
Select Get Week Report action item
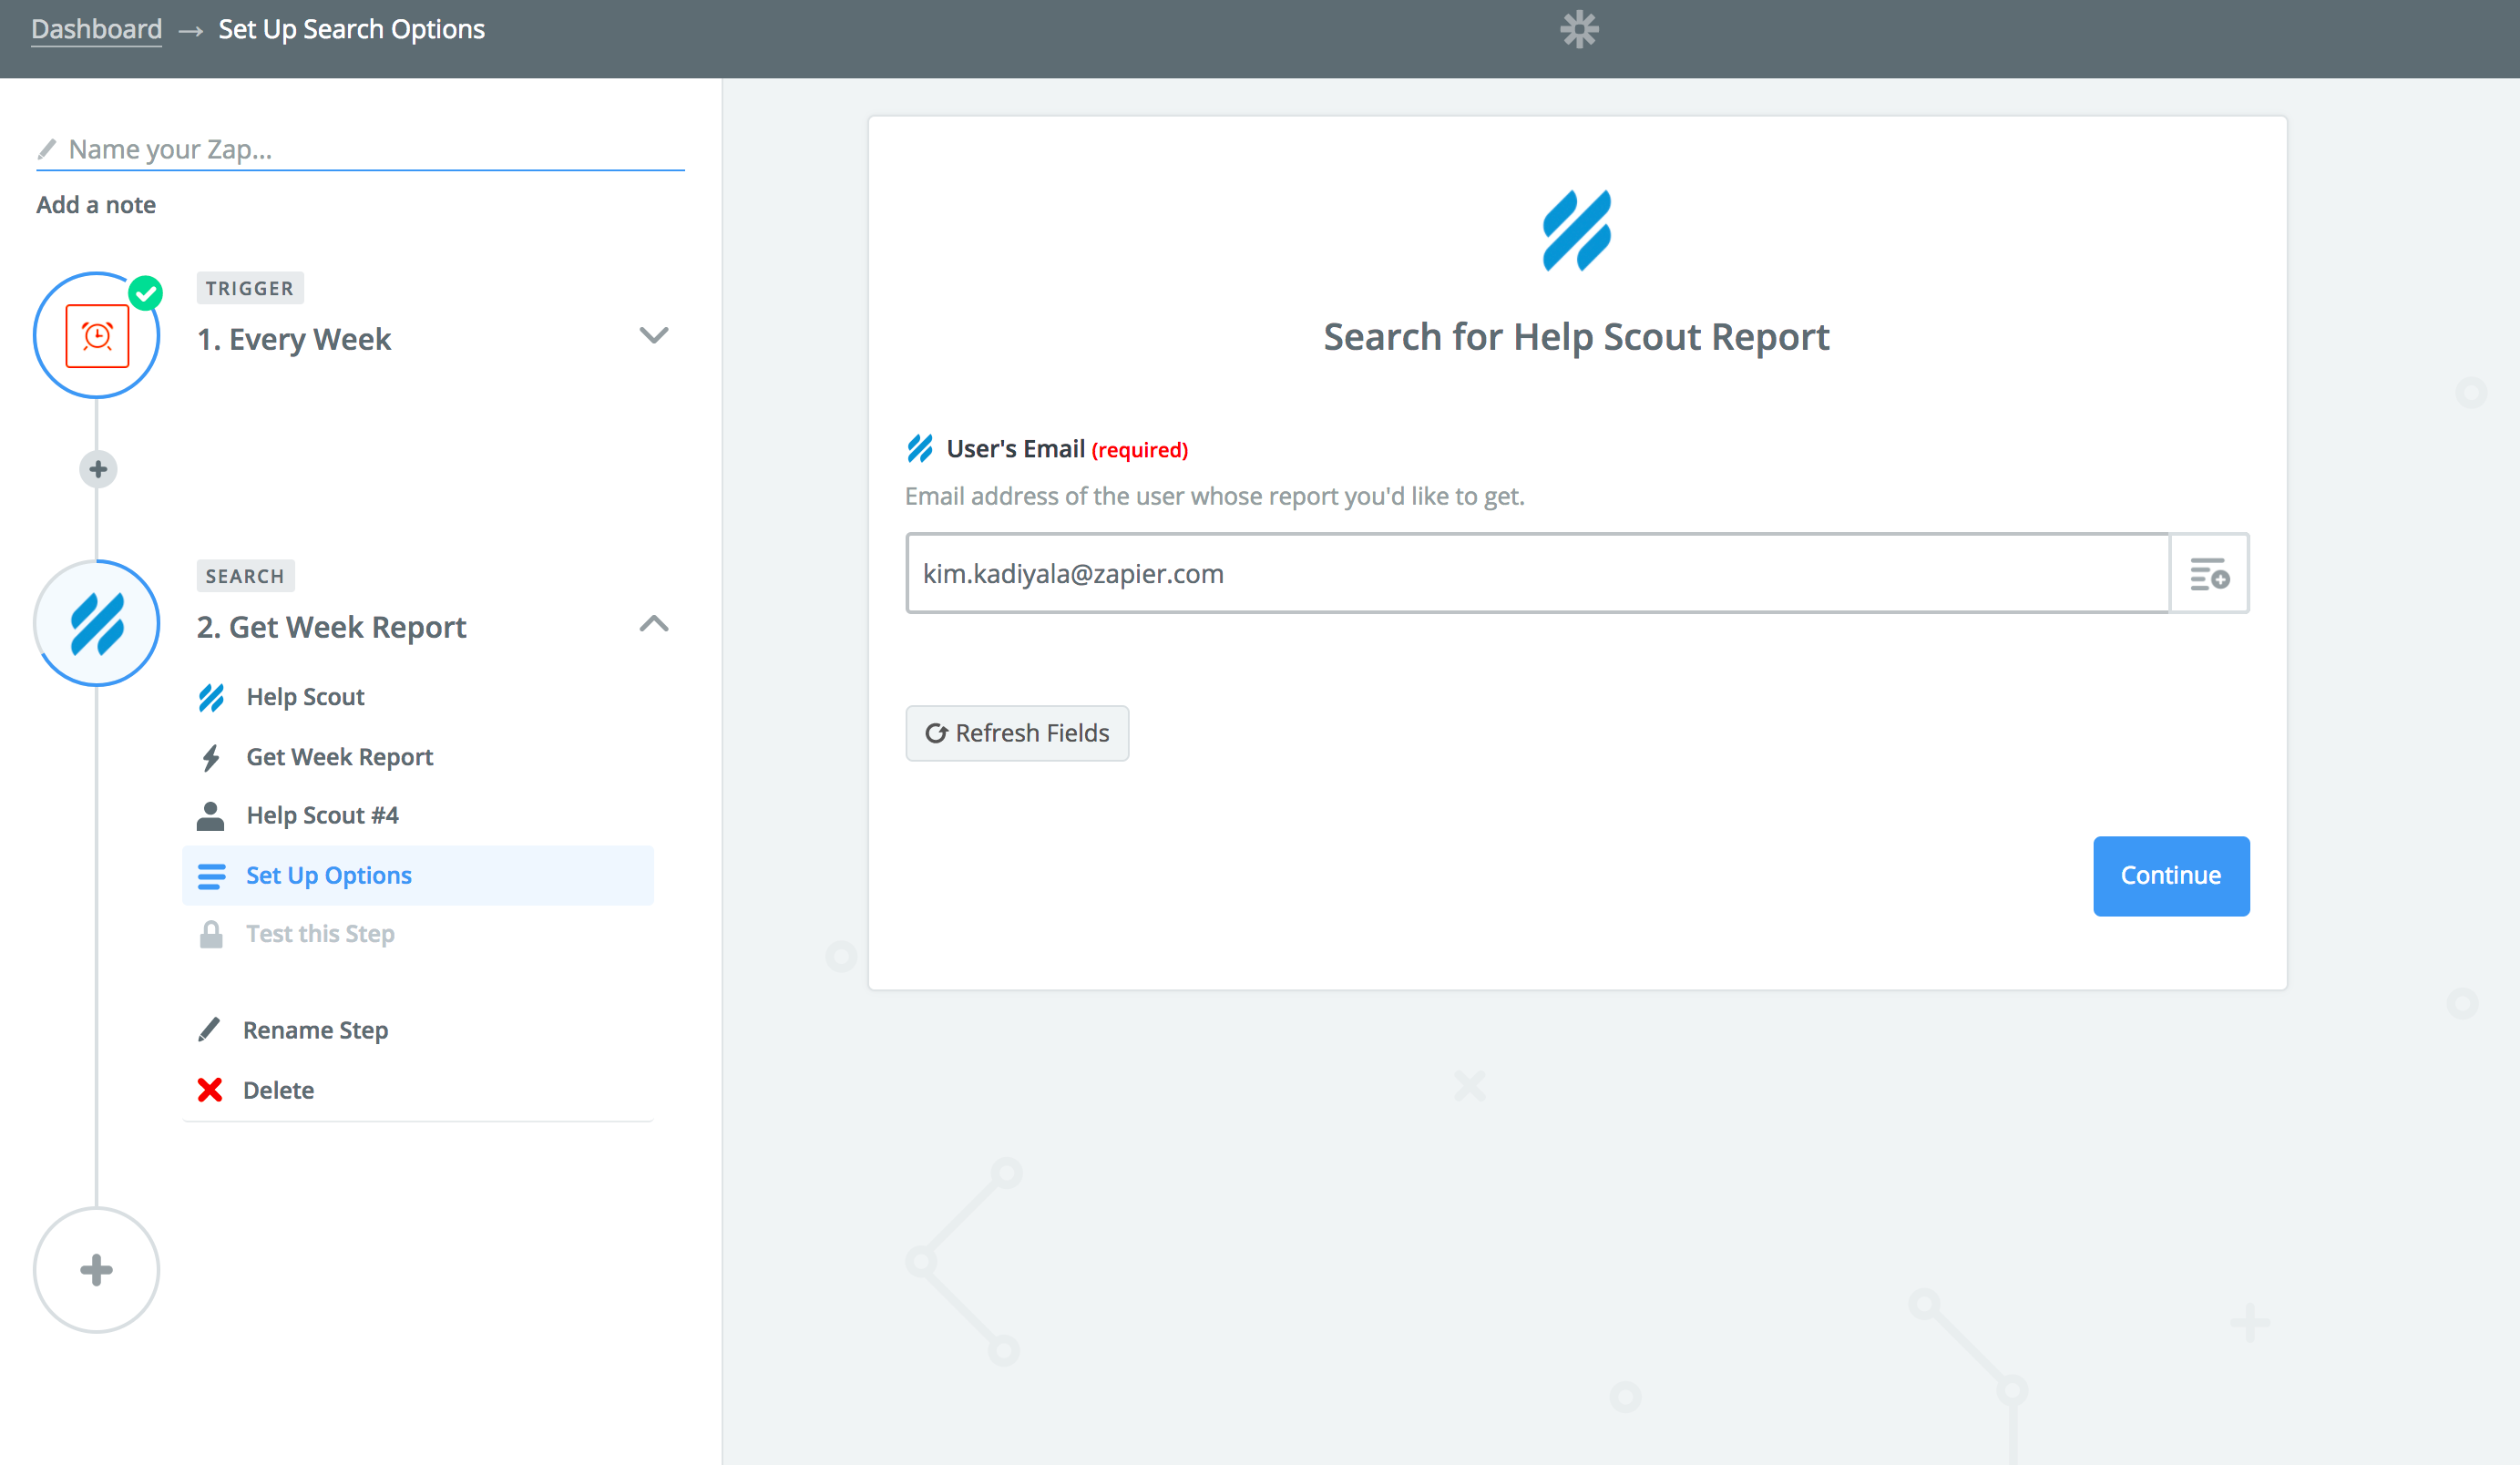(x=418, y=757)
